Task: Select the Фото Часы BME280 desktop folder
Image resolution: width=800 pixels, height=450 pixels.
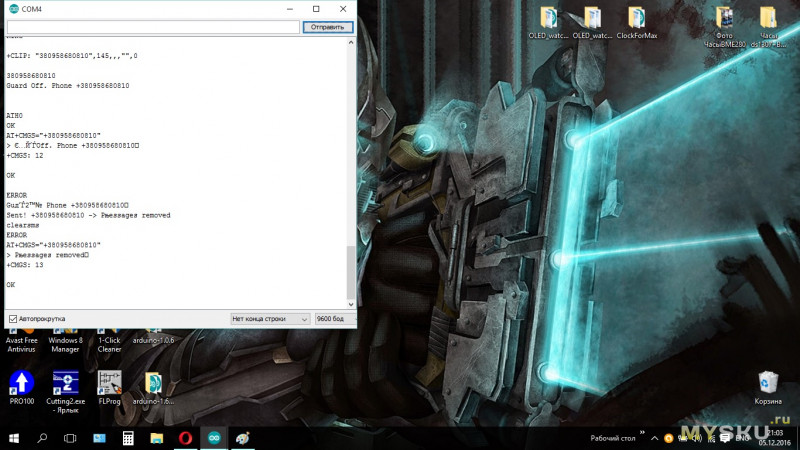Action: click(724, 27)
